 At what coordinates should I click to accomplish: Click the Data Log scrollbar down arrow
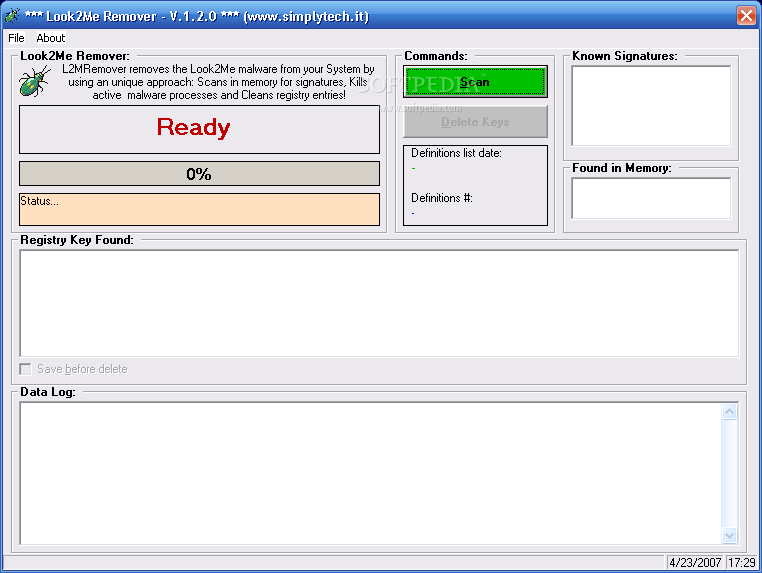[729, 535]
